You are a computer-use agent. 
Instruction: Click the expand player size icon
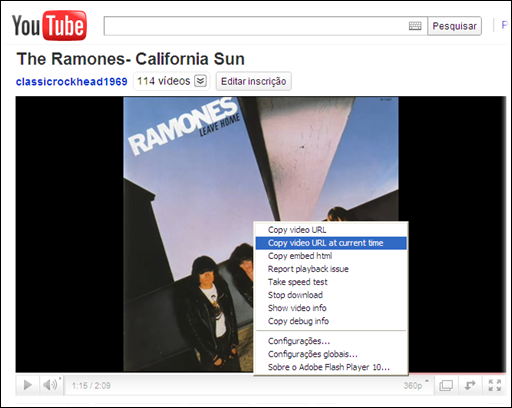(x=470, y=385)
